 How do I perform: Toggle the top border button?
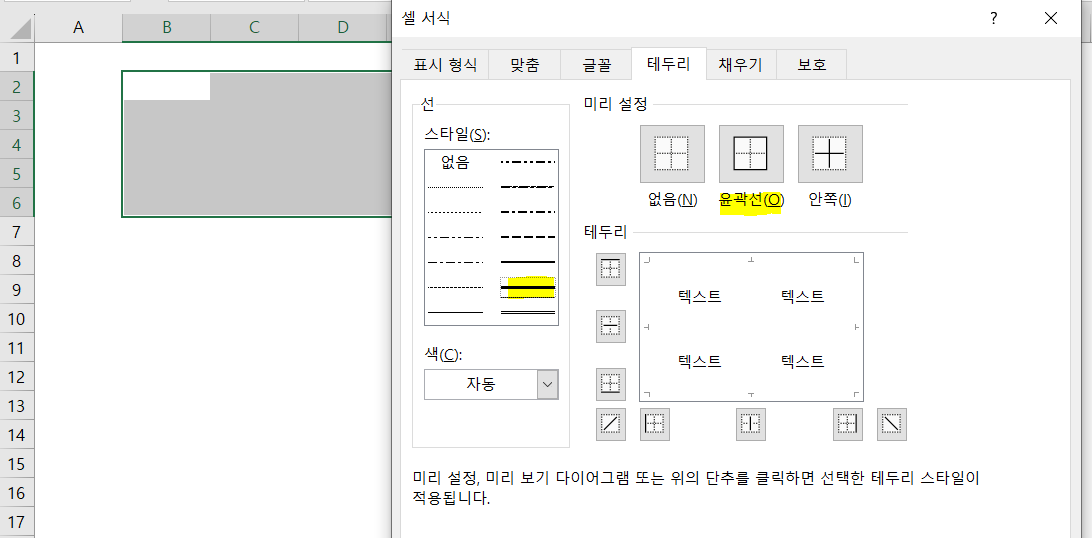point(611,269)
